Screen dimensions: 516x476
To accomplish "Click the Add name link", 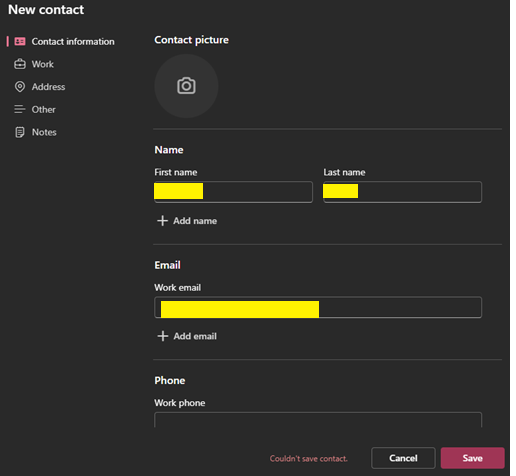I will pyautogui.click(x=187, y=221).
